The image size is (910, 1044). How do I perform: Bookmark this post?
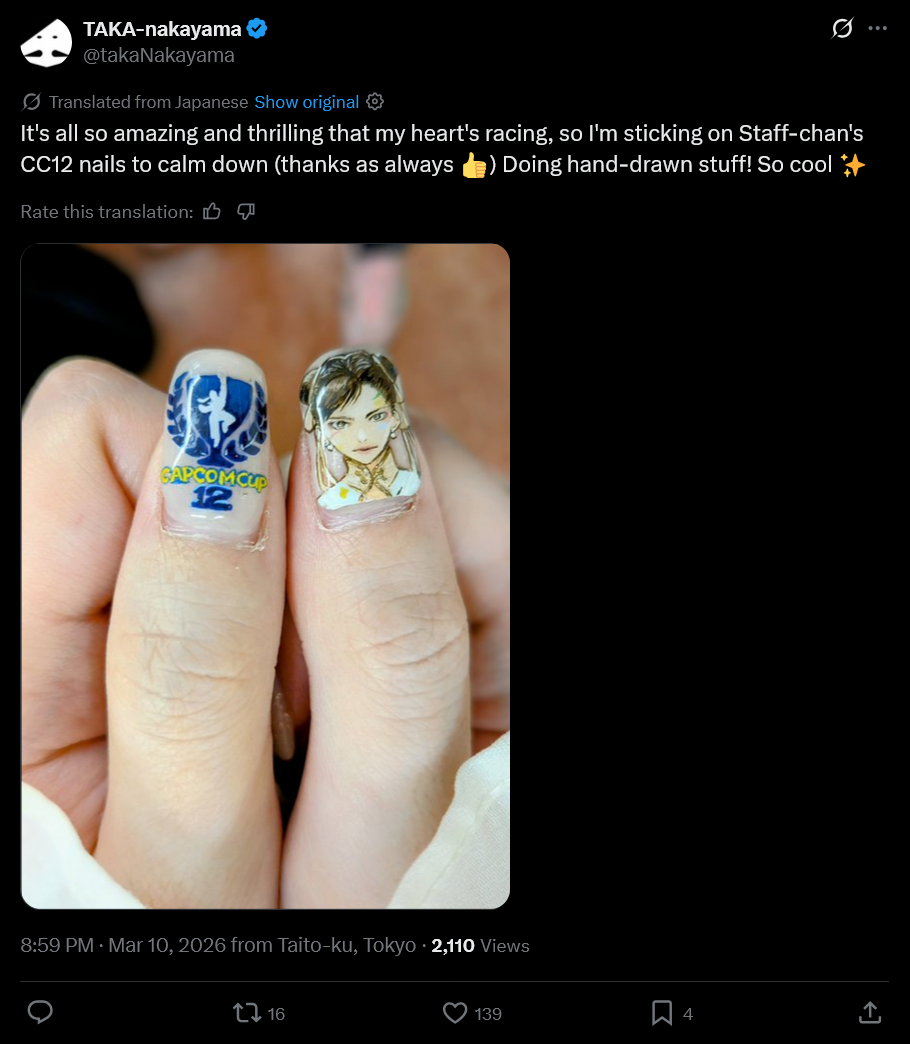(x=662, y=1013)
